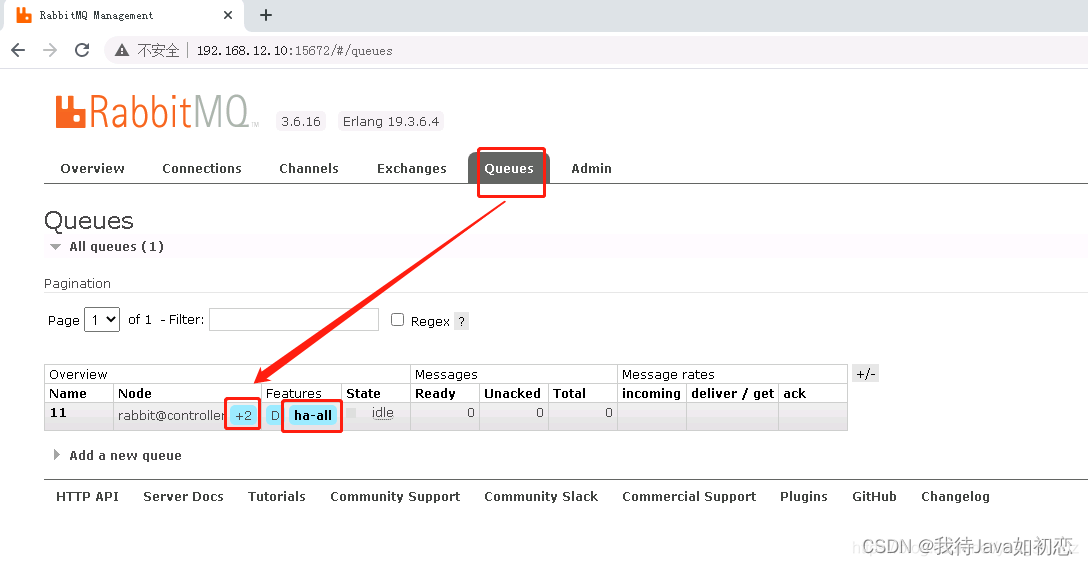Screen dimensions: 1088x566
Task: Sort by ack column header
Action: click(x=794, y=393)
